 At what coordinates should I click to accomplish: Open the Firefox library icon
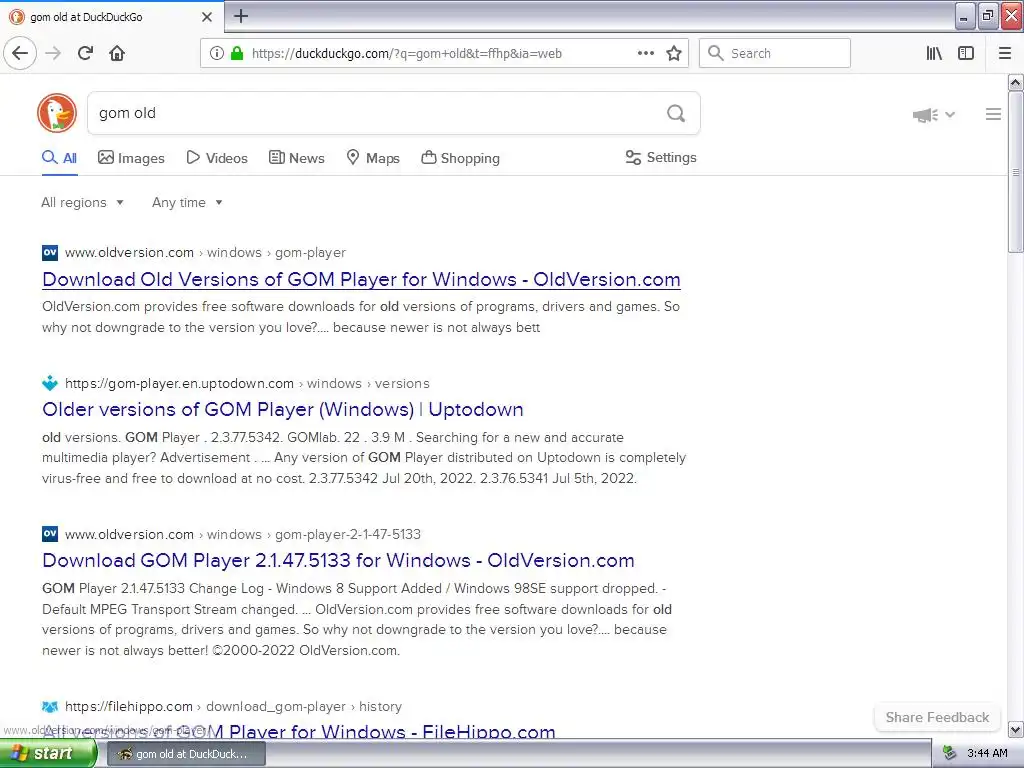934,53
